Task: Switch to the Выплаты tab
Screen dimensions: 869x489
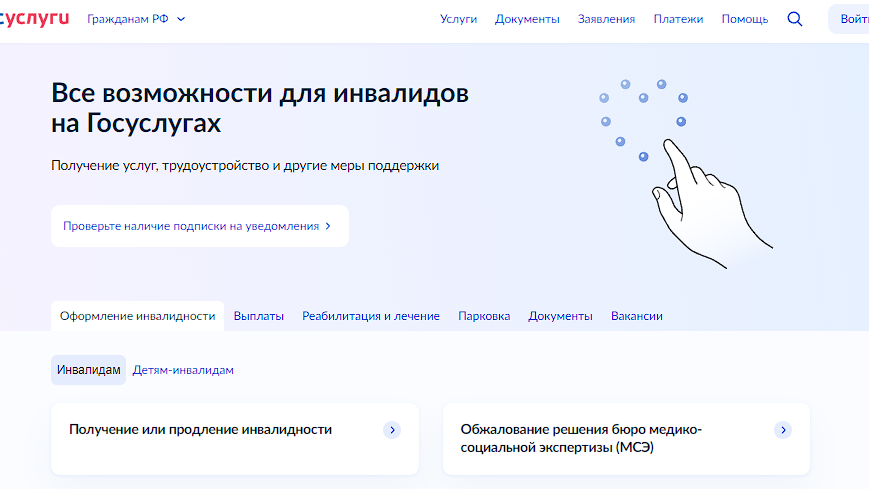Action: click(259, 316)
